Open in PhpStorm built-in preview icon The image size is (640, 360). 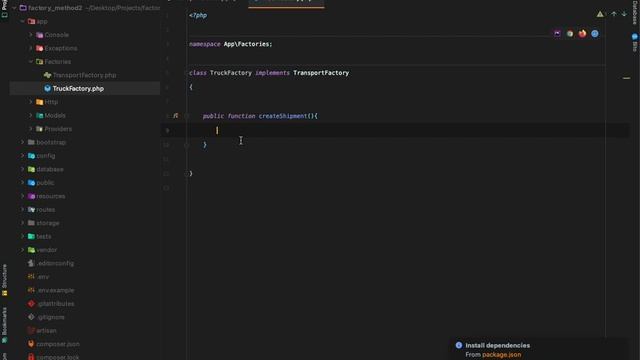click(557, 33)
